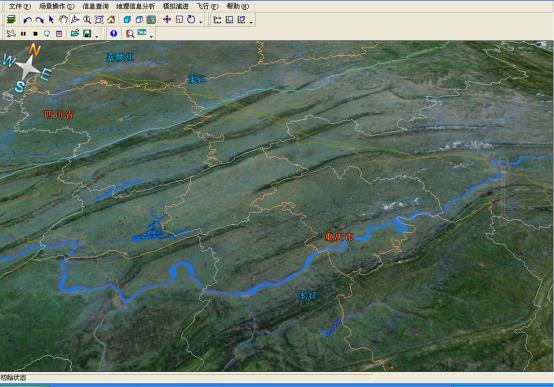This screenshot has width=554, height=387.
Task: Choose the magnifier zoom tool
Action: click(87, 20)
